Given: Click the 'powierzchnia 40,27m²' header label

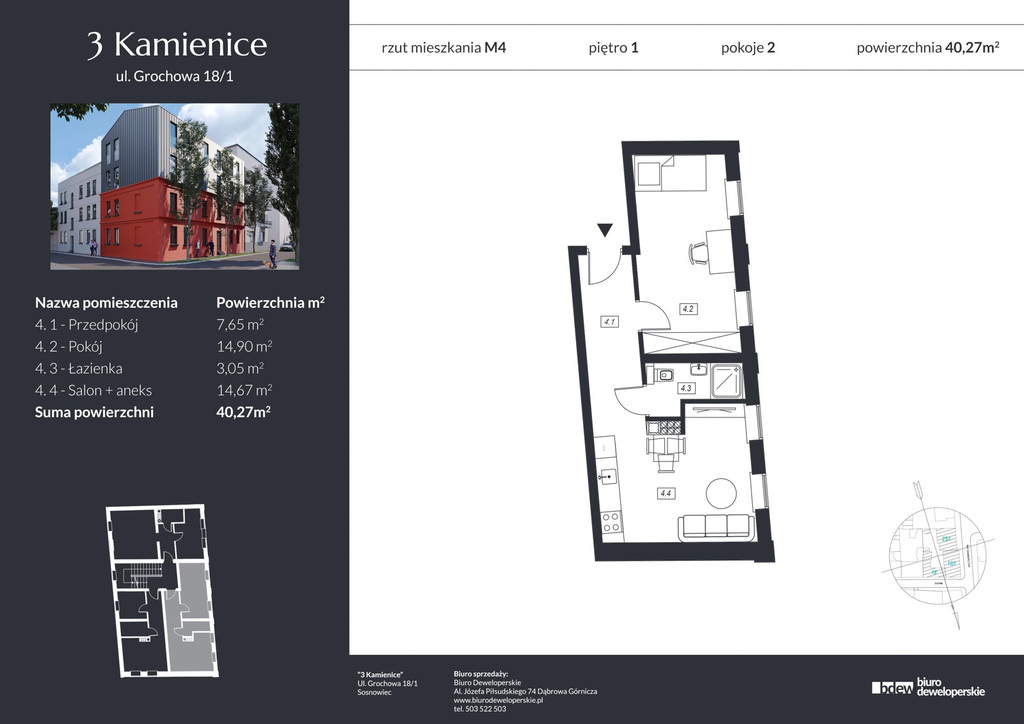Looking at the screenshot, I should (x=928, y=47).
